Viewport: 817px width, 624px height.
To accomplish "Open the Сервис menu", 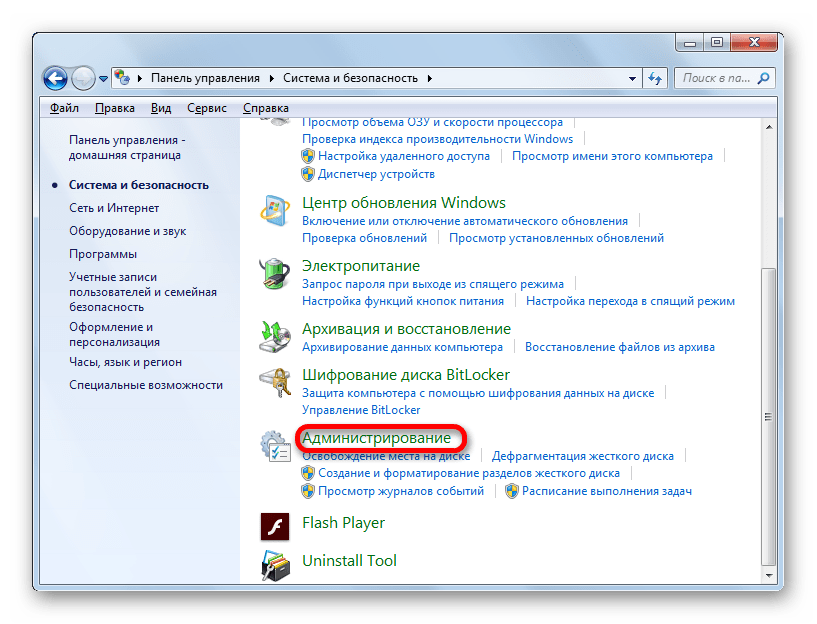I will [x=207, y=108].
